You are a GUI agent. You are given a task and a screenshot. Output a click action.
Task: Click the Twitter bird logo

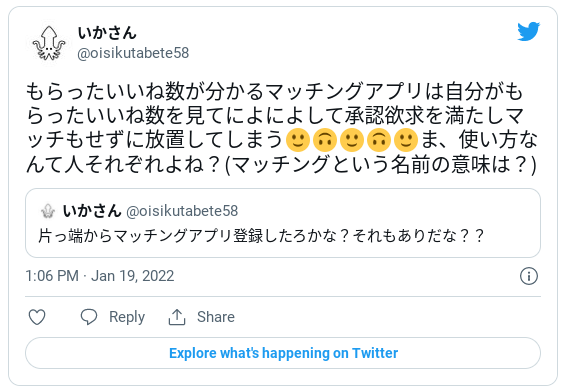(528, 31)
